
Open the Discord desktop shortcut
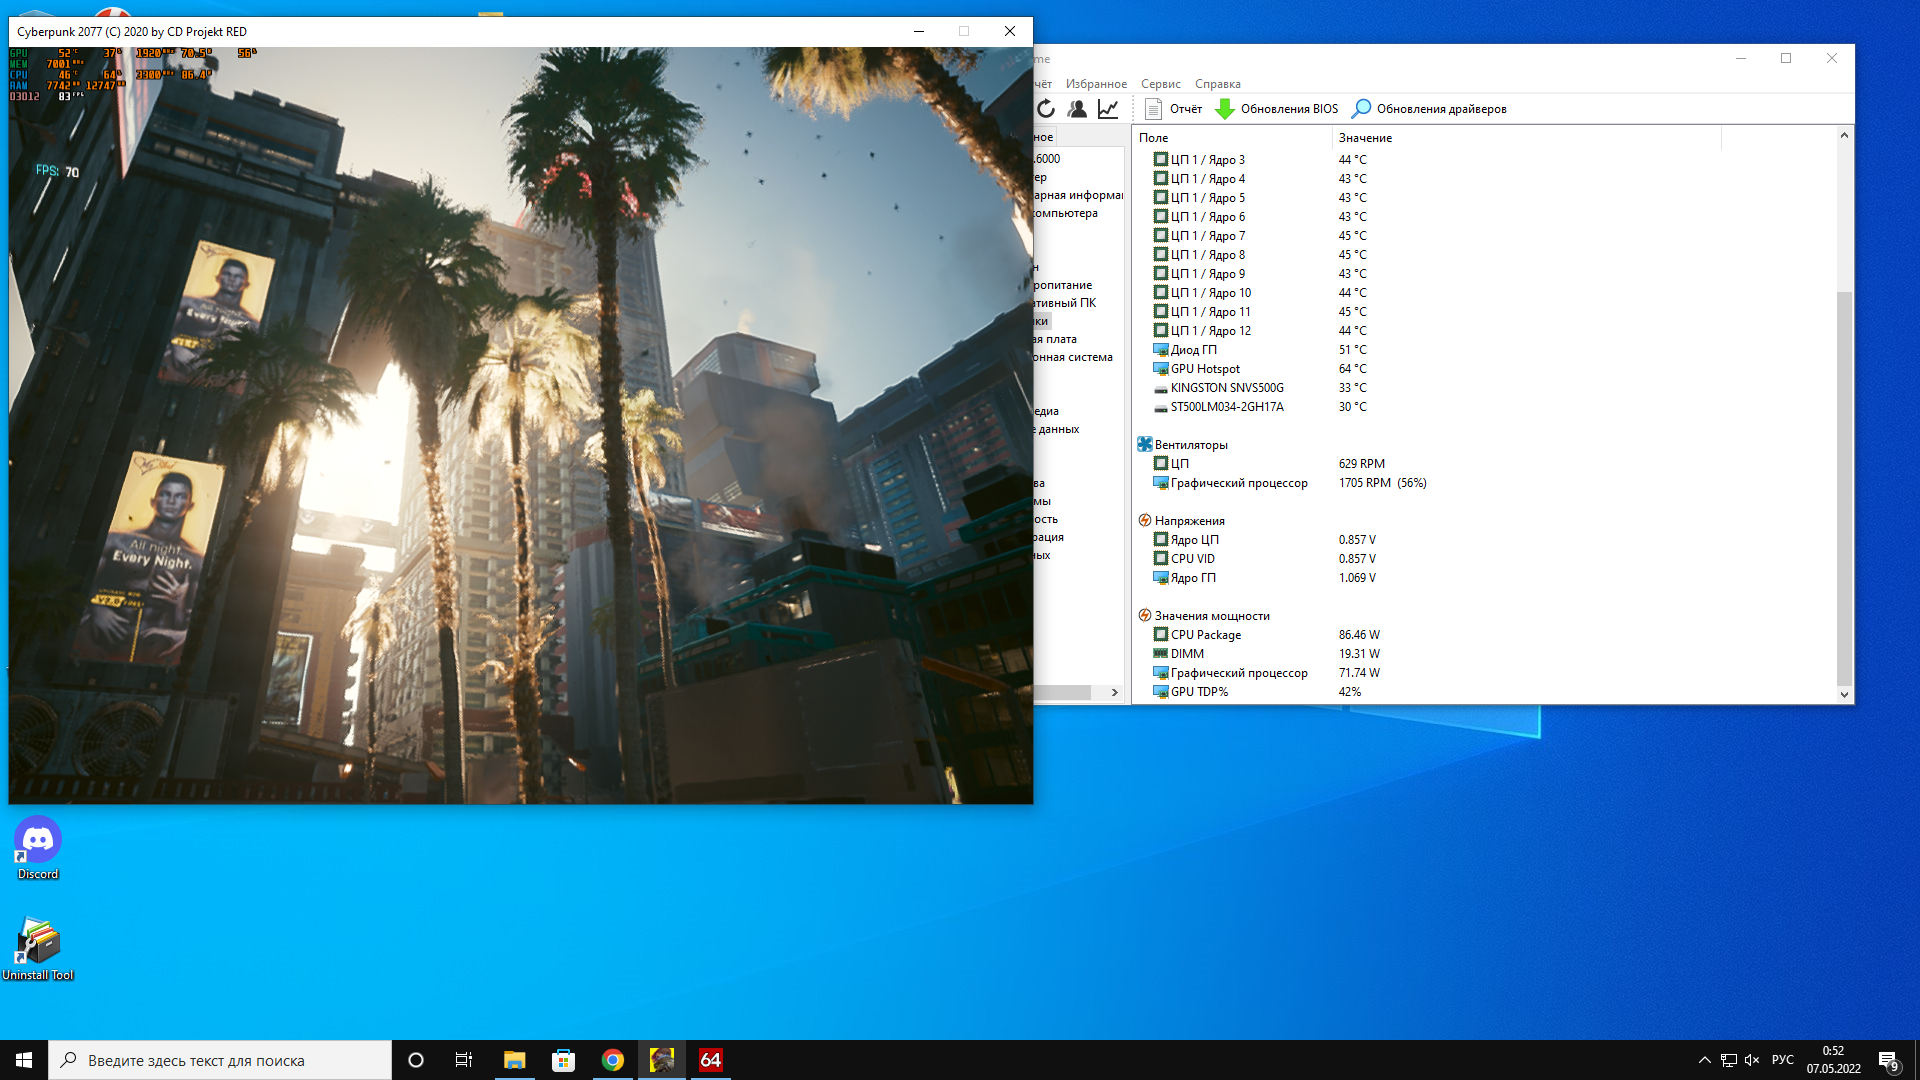pos(38,847)
